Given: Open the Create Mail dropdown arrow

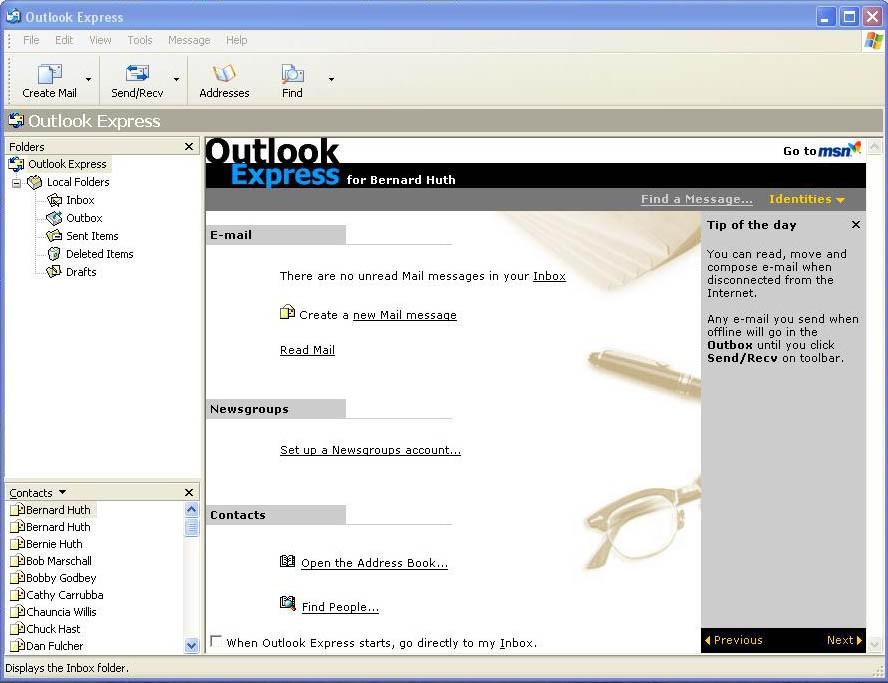Looking at the screenshot, I should [88, 79].
